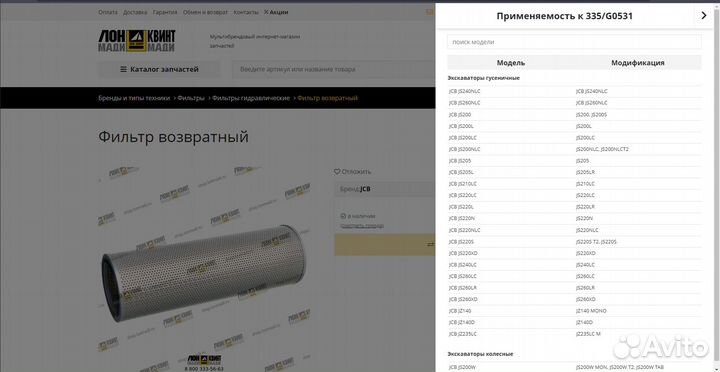Select the JCB JS200NLC model cell
The width and height of the screenshot is (720, 372).
tap(464, 149)
